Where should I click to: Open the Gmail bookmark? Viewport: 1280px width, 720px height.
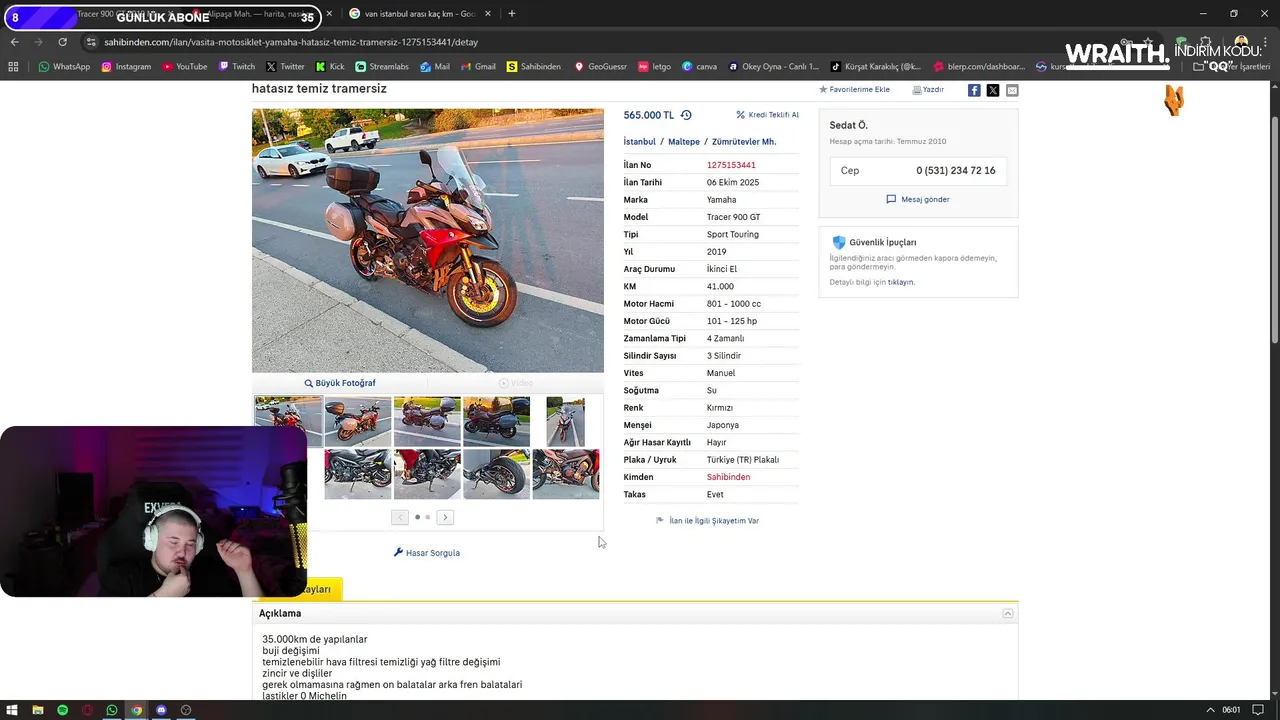tap(478, 67)
